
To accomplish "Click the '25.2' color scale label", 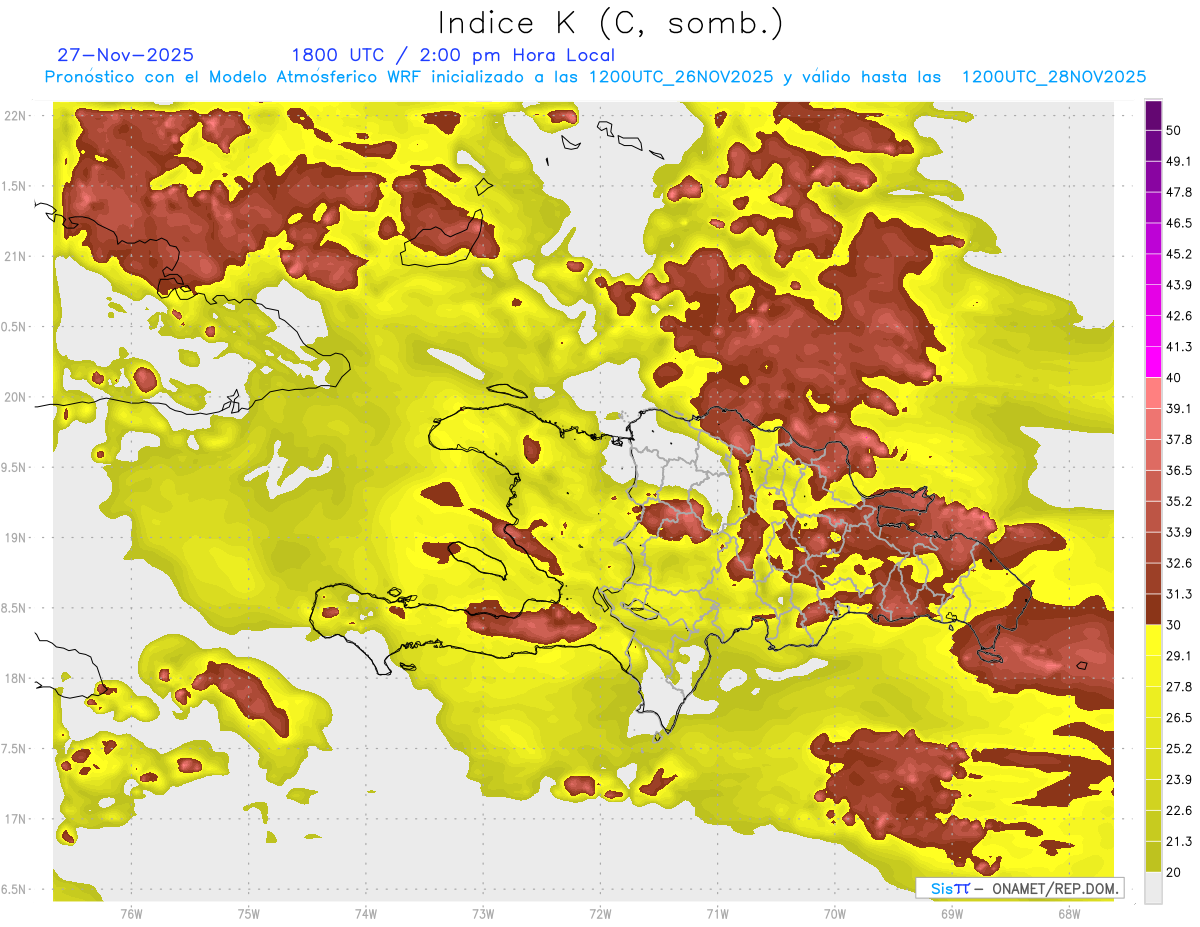I will click(1179, 748).
